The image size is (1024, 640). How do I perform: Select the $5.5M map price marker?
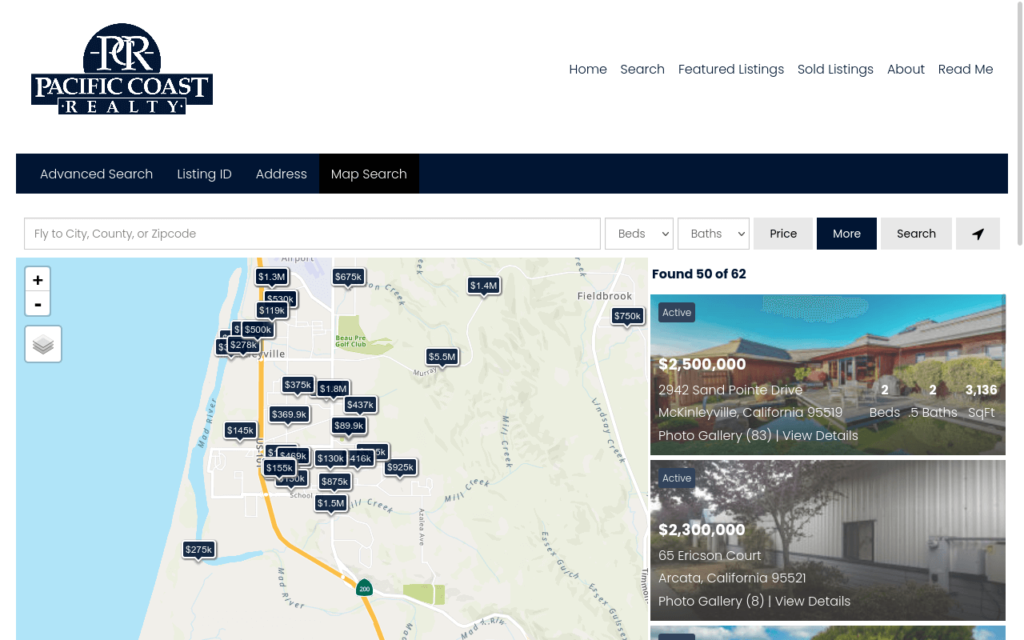coord(442,357)
